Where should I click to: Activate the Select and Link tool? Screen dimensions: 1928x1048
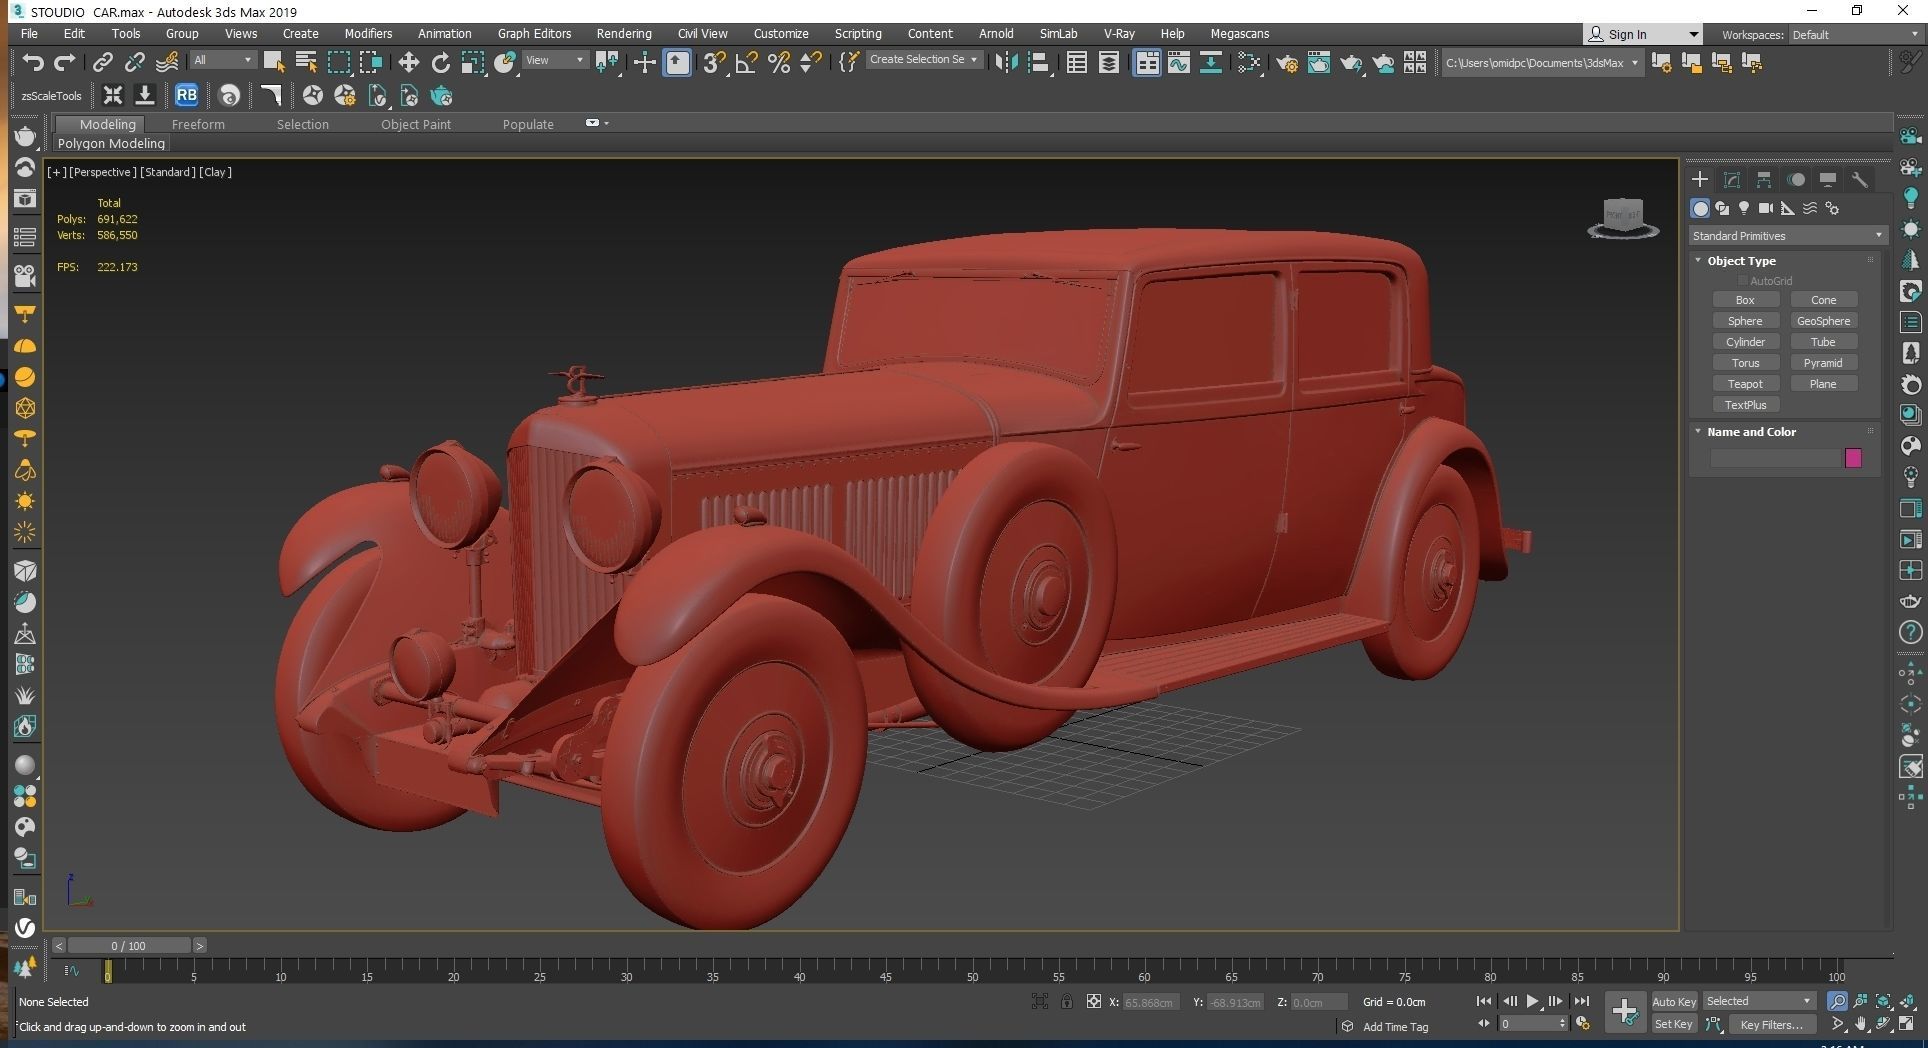[x=102, y=63]
